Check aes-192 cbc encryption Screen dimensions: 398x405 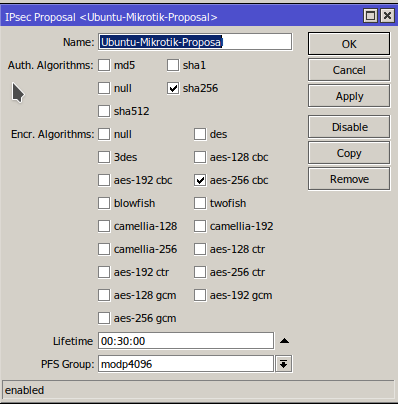coord(104,180)
